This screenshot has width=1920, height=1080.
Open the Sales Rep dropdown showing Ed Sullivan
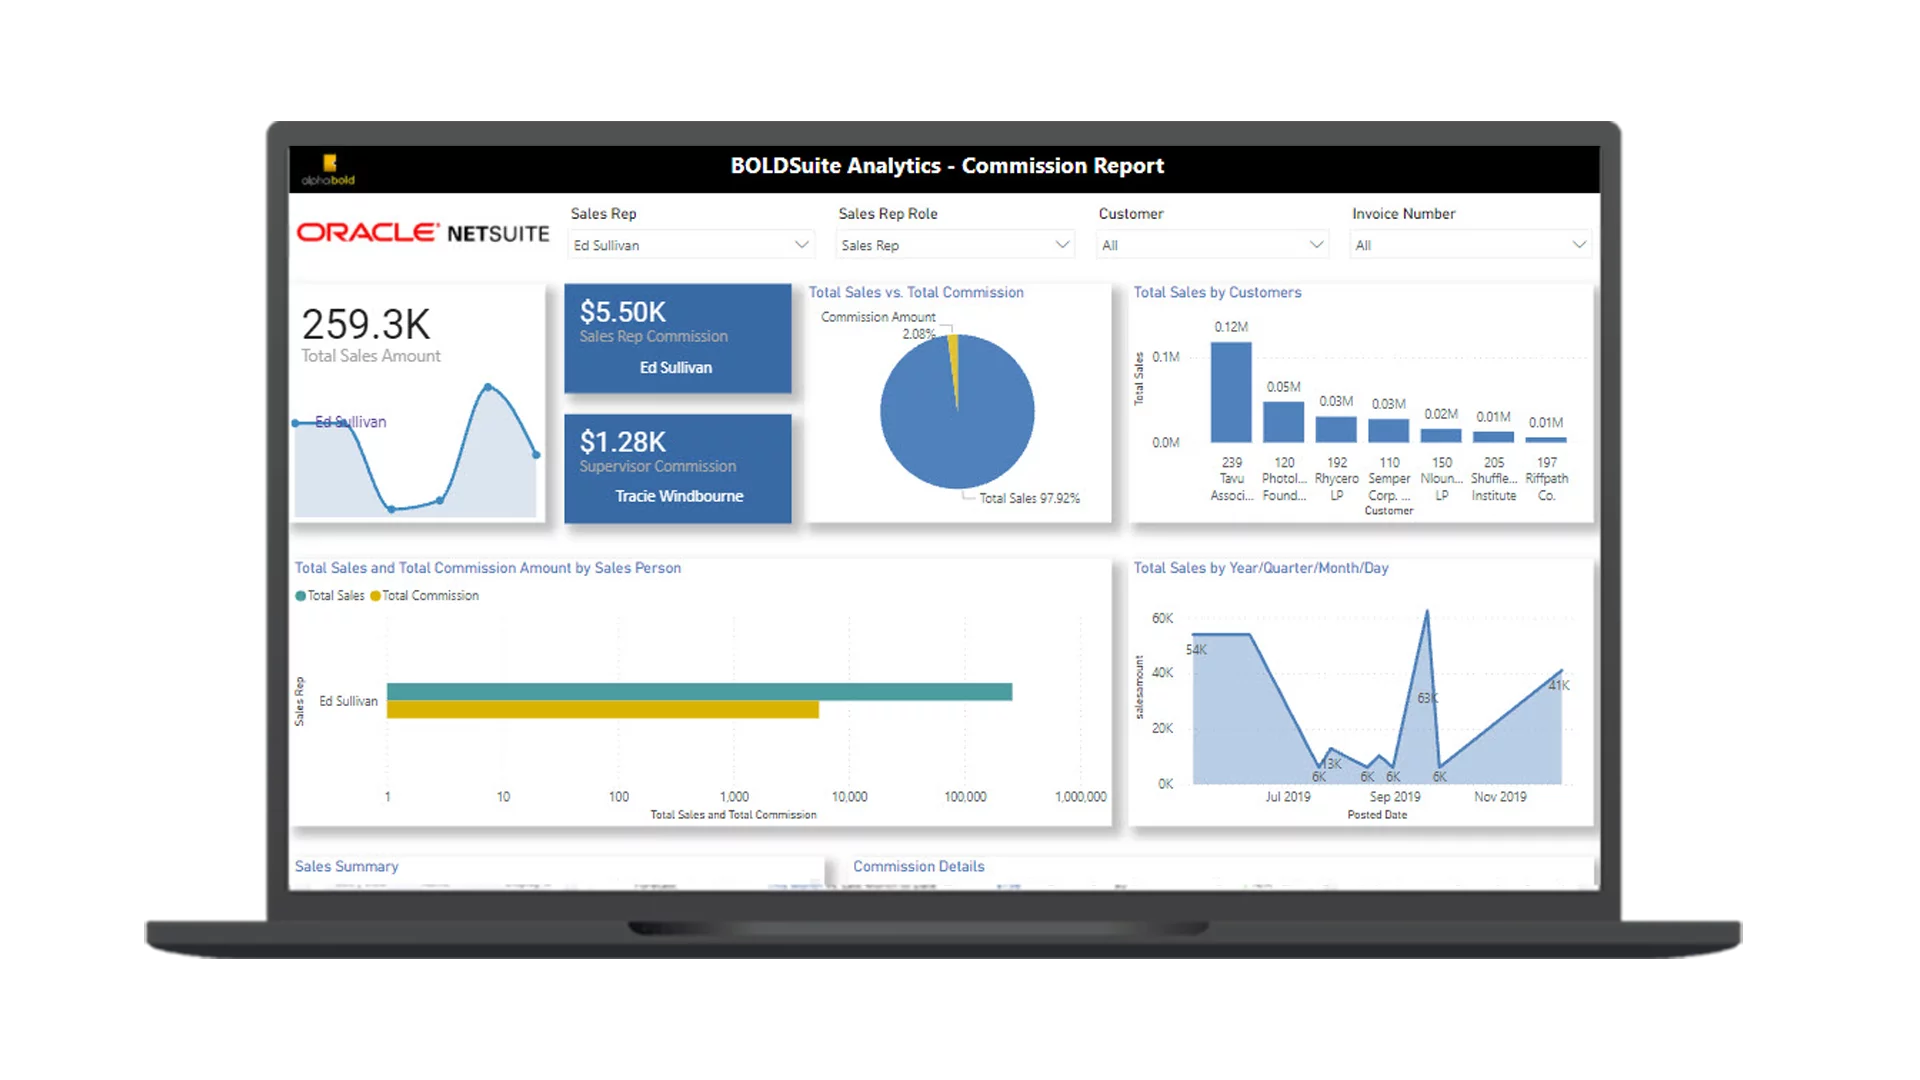tap(691, 245)
